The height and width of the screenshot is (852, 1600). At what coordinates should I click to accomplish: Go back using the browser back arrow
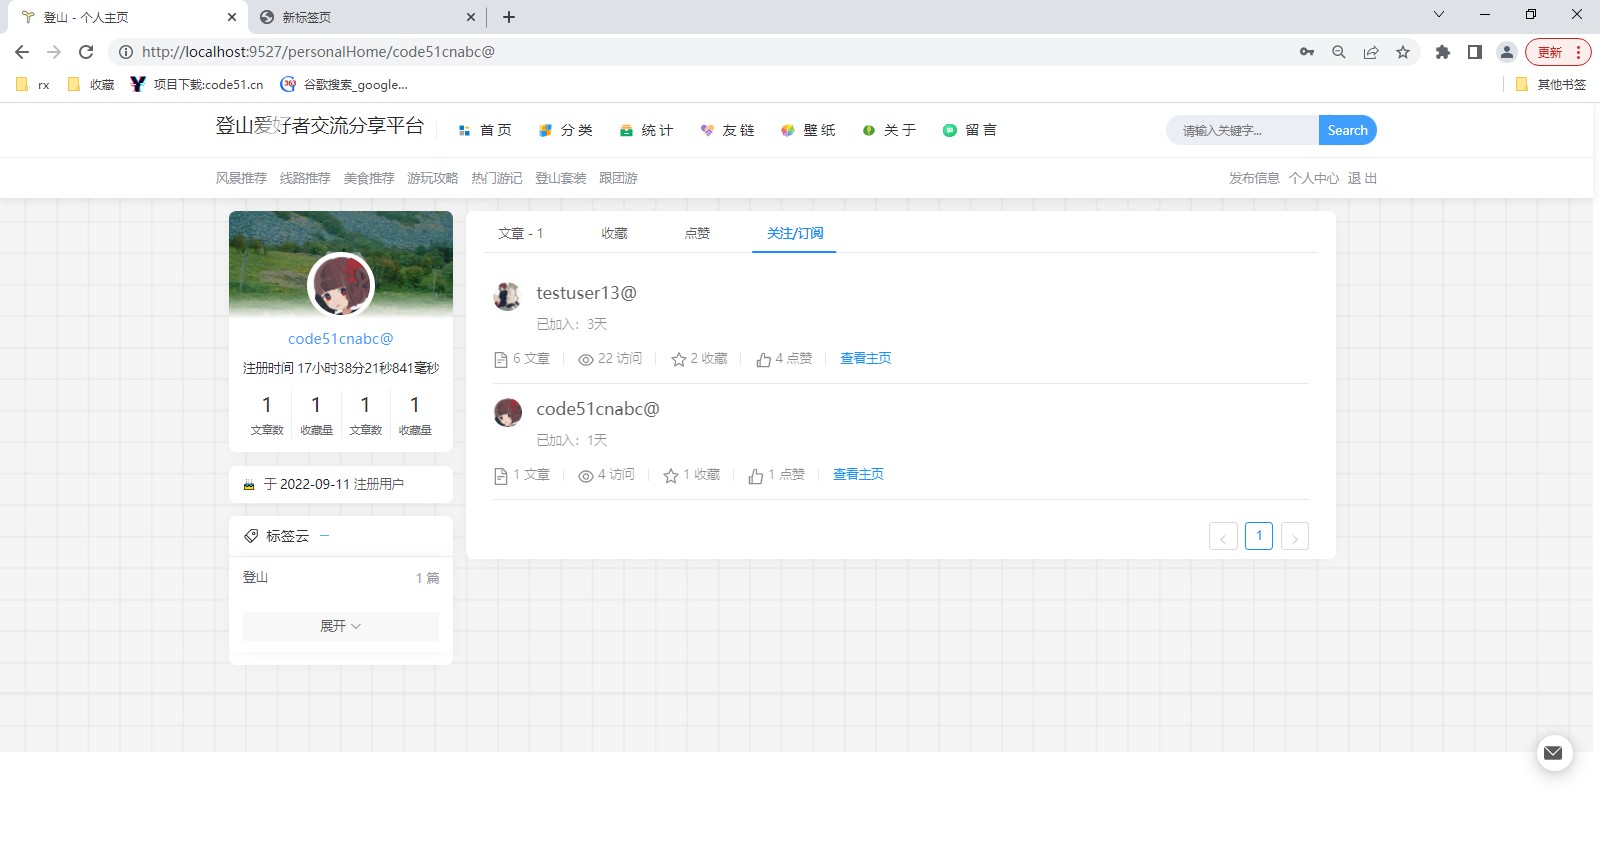(22, 52)
